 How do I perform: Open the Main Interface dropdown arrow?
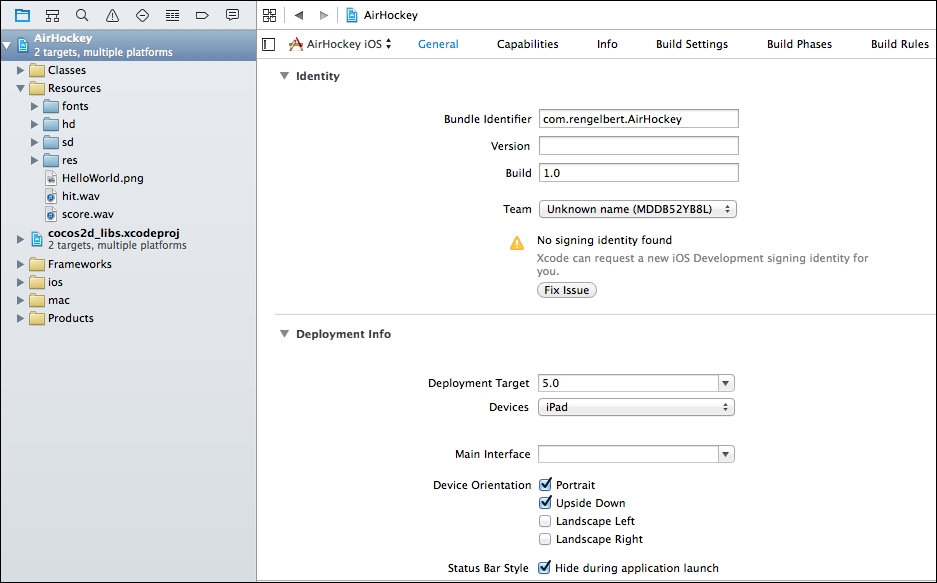point(725,454)
